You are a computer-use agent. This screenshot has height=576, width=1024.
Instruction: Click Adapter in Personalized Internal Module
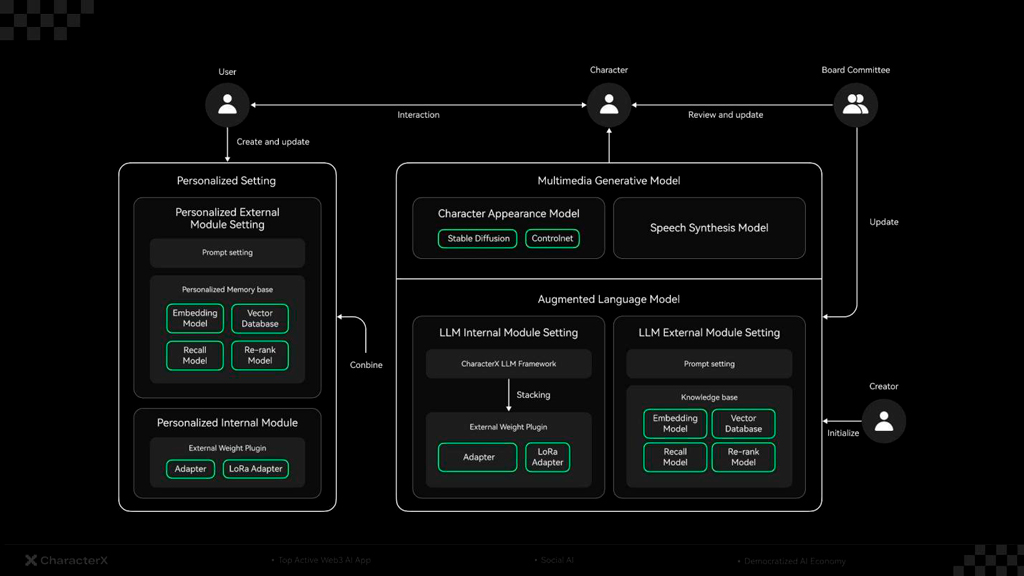coord(190,469)
